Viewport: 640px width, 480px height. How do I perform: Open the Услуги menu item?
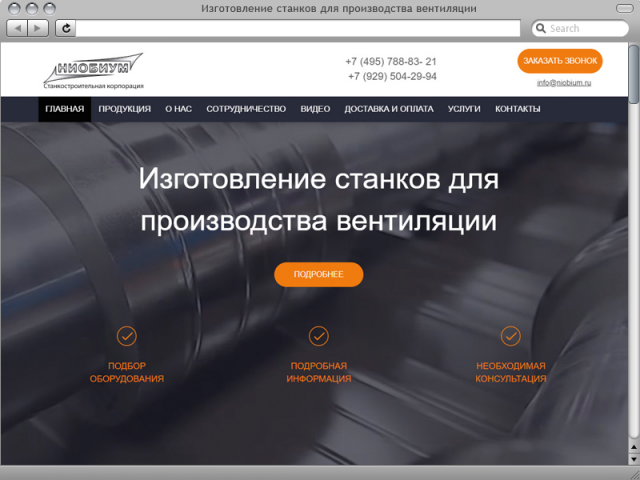pos(464,109)
